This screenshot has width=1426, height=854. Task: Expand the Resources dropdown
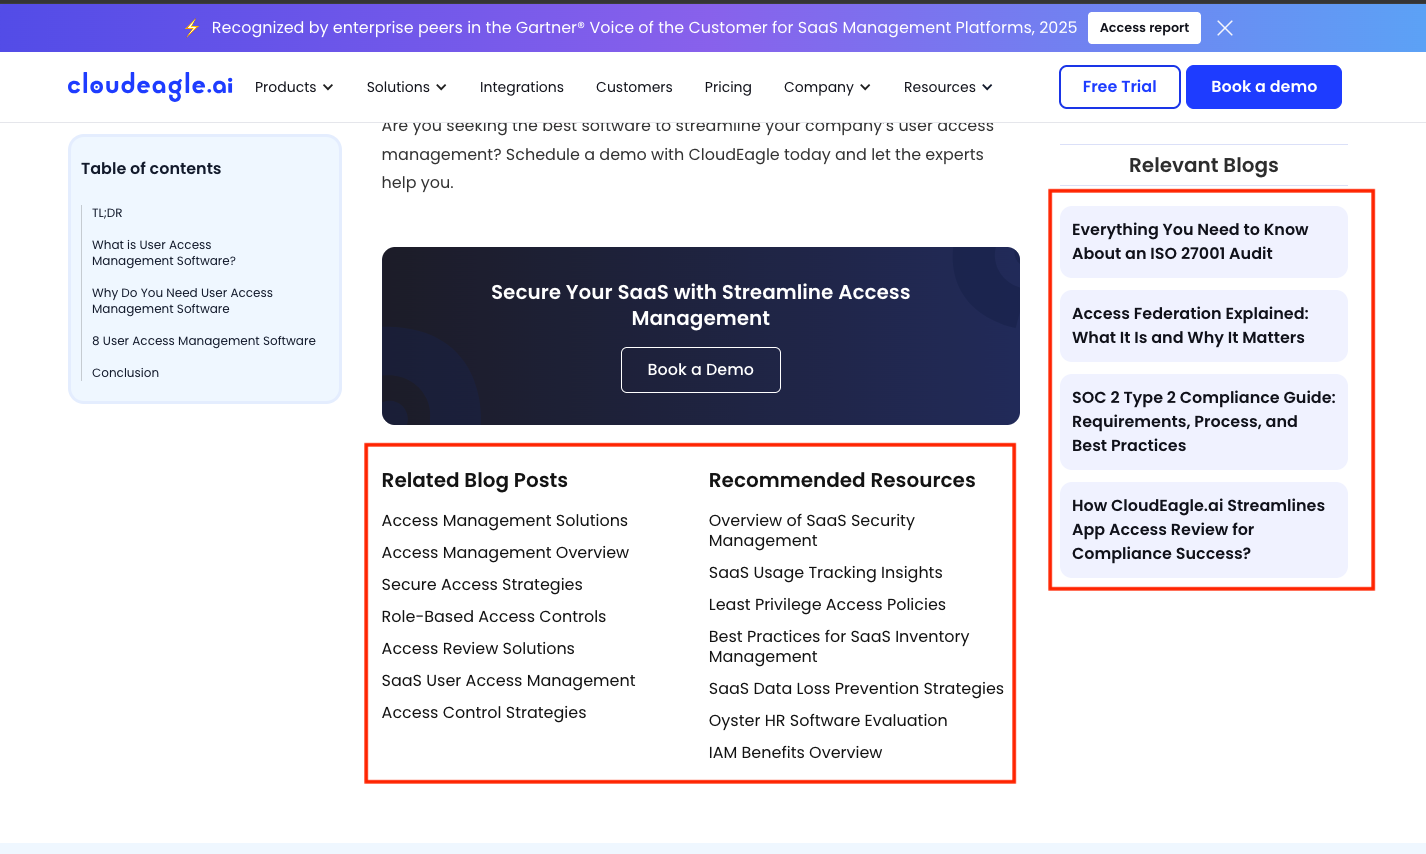pyautogui.click(x=986, y=87)
